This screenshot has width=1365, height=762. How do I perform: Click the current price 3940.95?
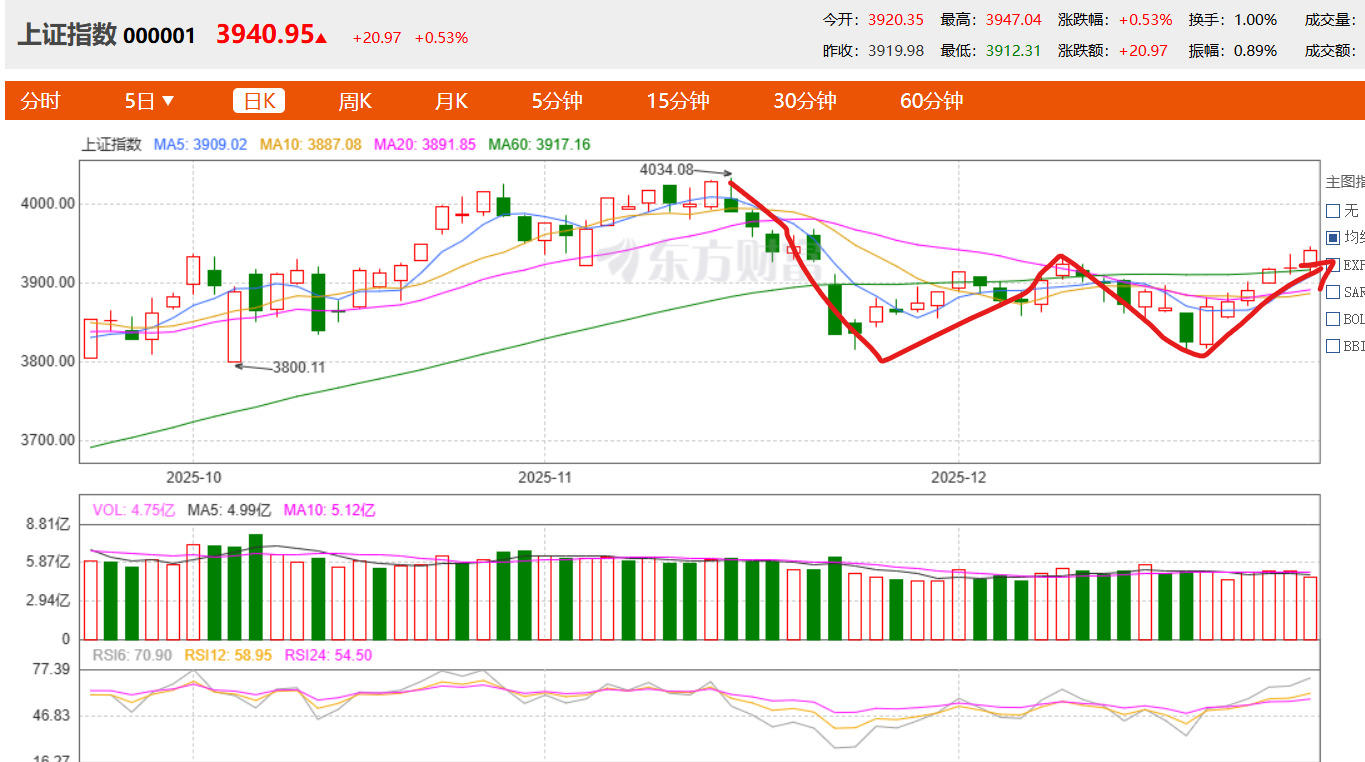pos(265,35)
